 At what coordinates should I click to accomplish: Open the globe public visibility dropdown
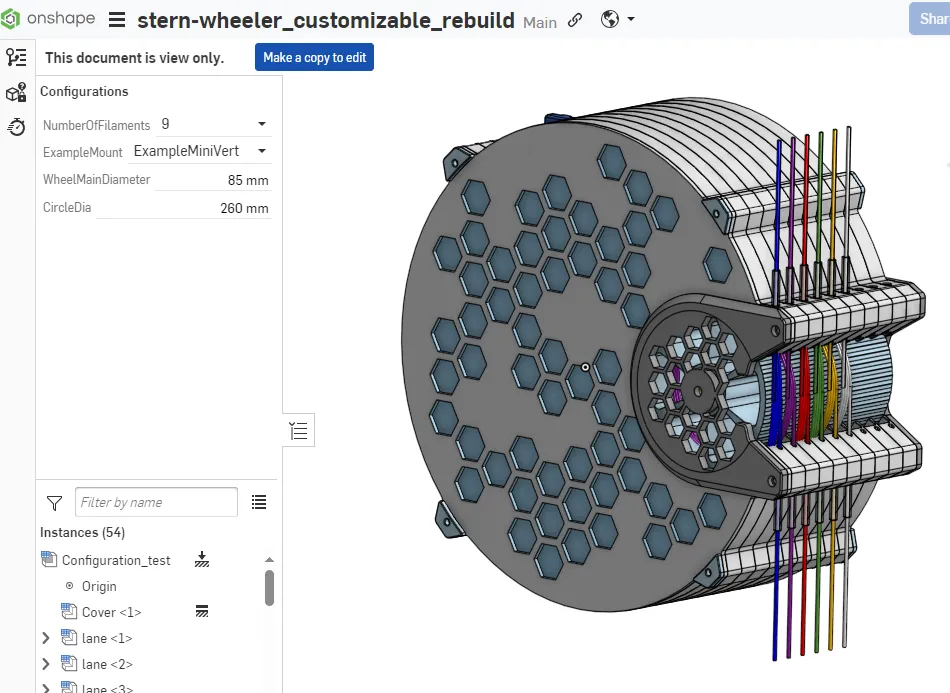618,20
